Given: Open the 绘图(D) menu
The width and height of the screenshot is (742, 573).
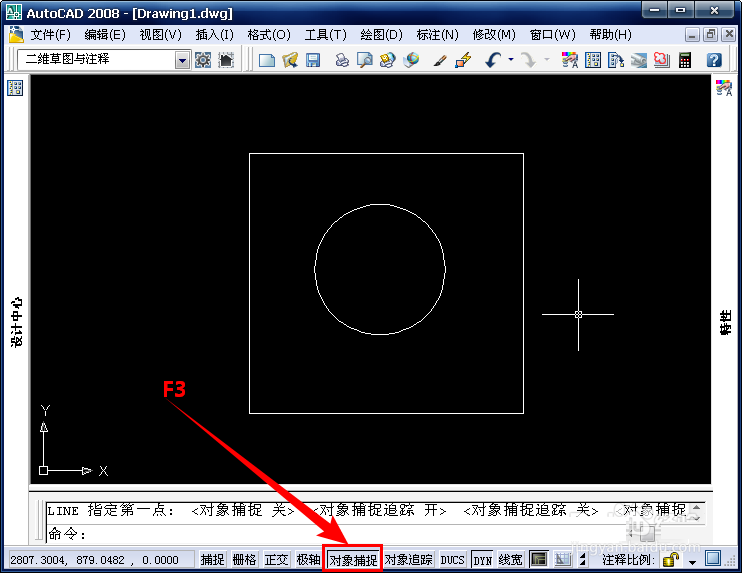Looking at the screenshot, I should pyautogui.click(x=381, y=35).
